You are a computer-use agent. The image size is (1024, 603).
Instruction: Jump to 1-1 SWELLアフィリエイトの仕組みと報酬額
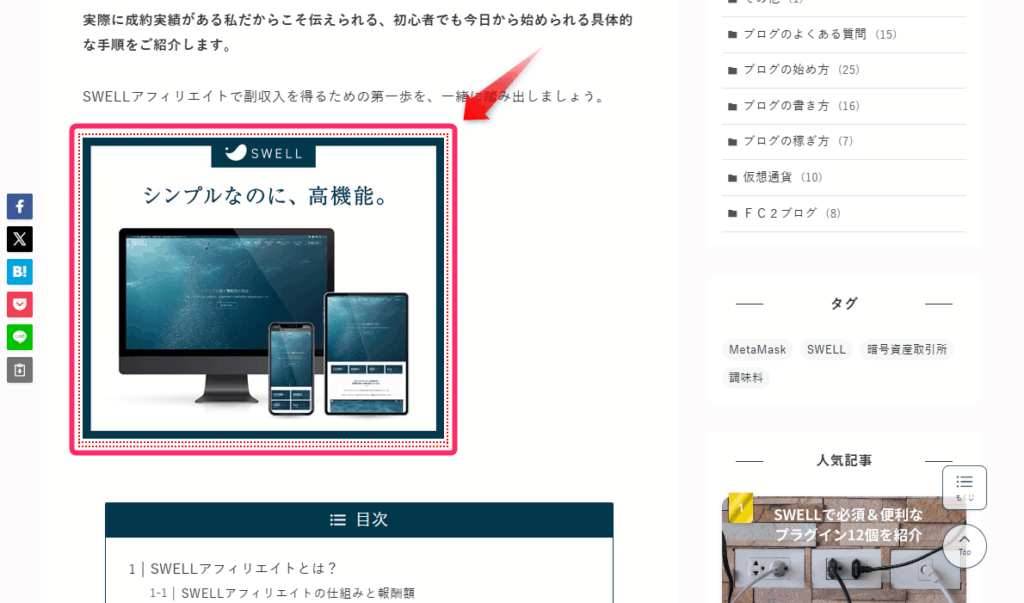pos(282,593)
